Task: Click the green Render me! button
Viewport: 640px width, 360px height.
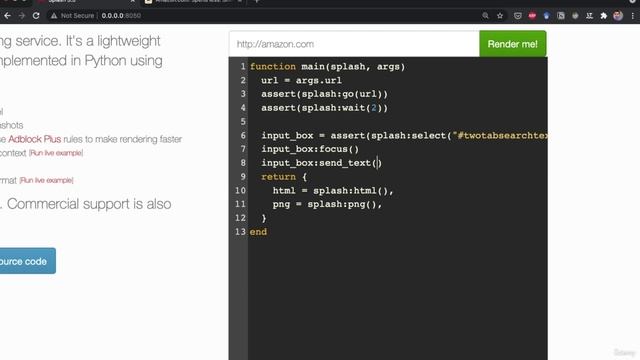Action: [513, 44]
